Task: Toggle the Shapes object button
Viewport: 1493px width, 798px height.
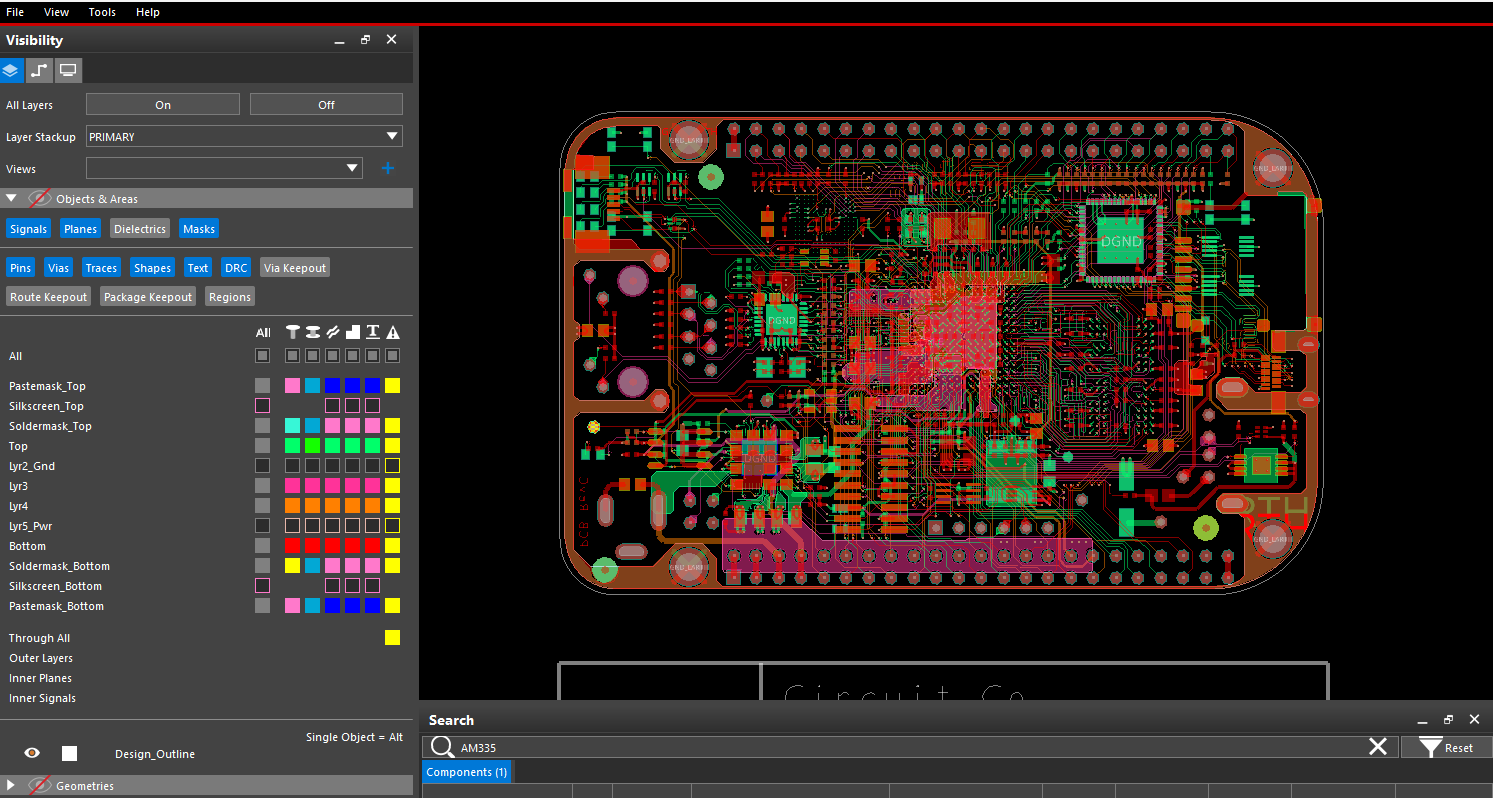Action: pyautogui.click(x=152, y=268)
